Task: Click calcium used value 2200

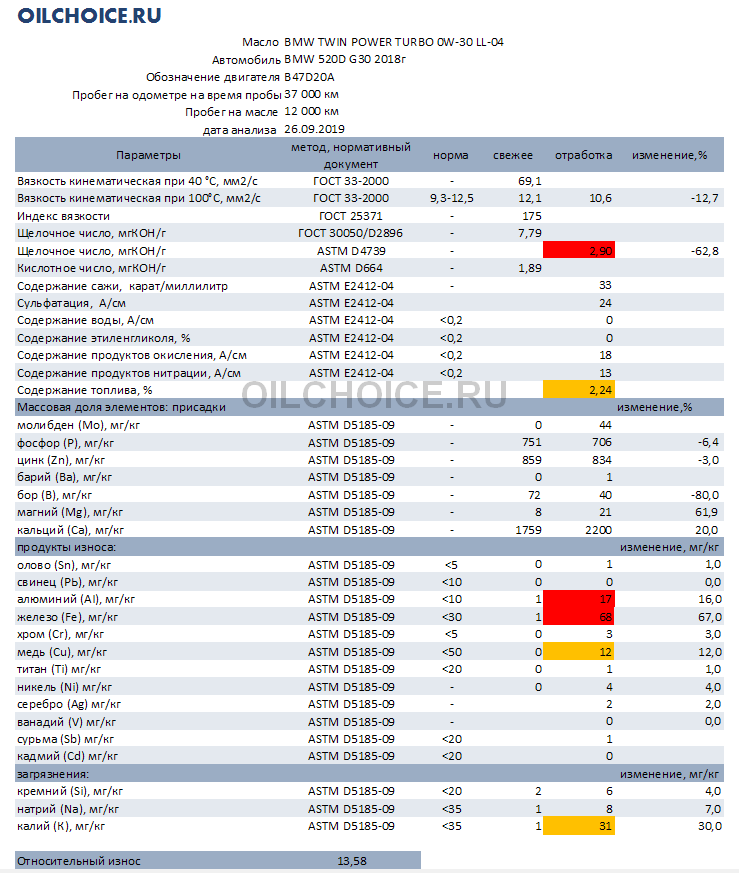Action: [599, 530]
